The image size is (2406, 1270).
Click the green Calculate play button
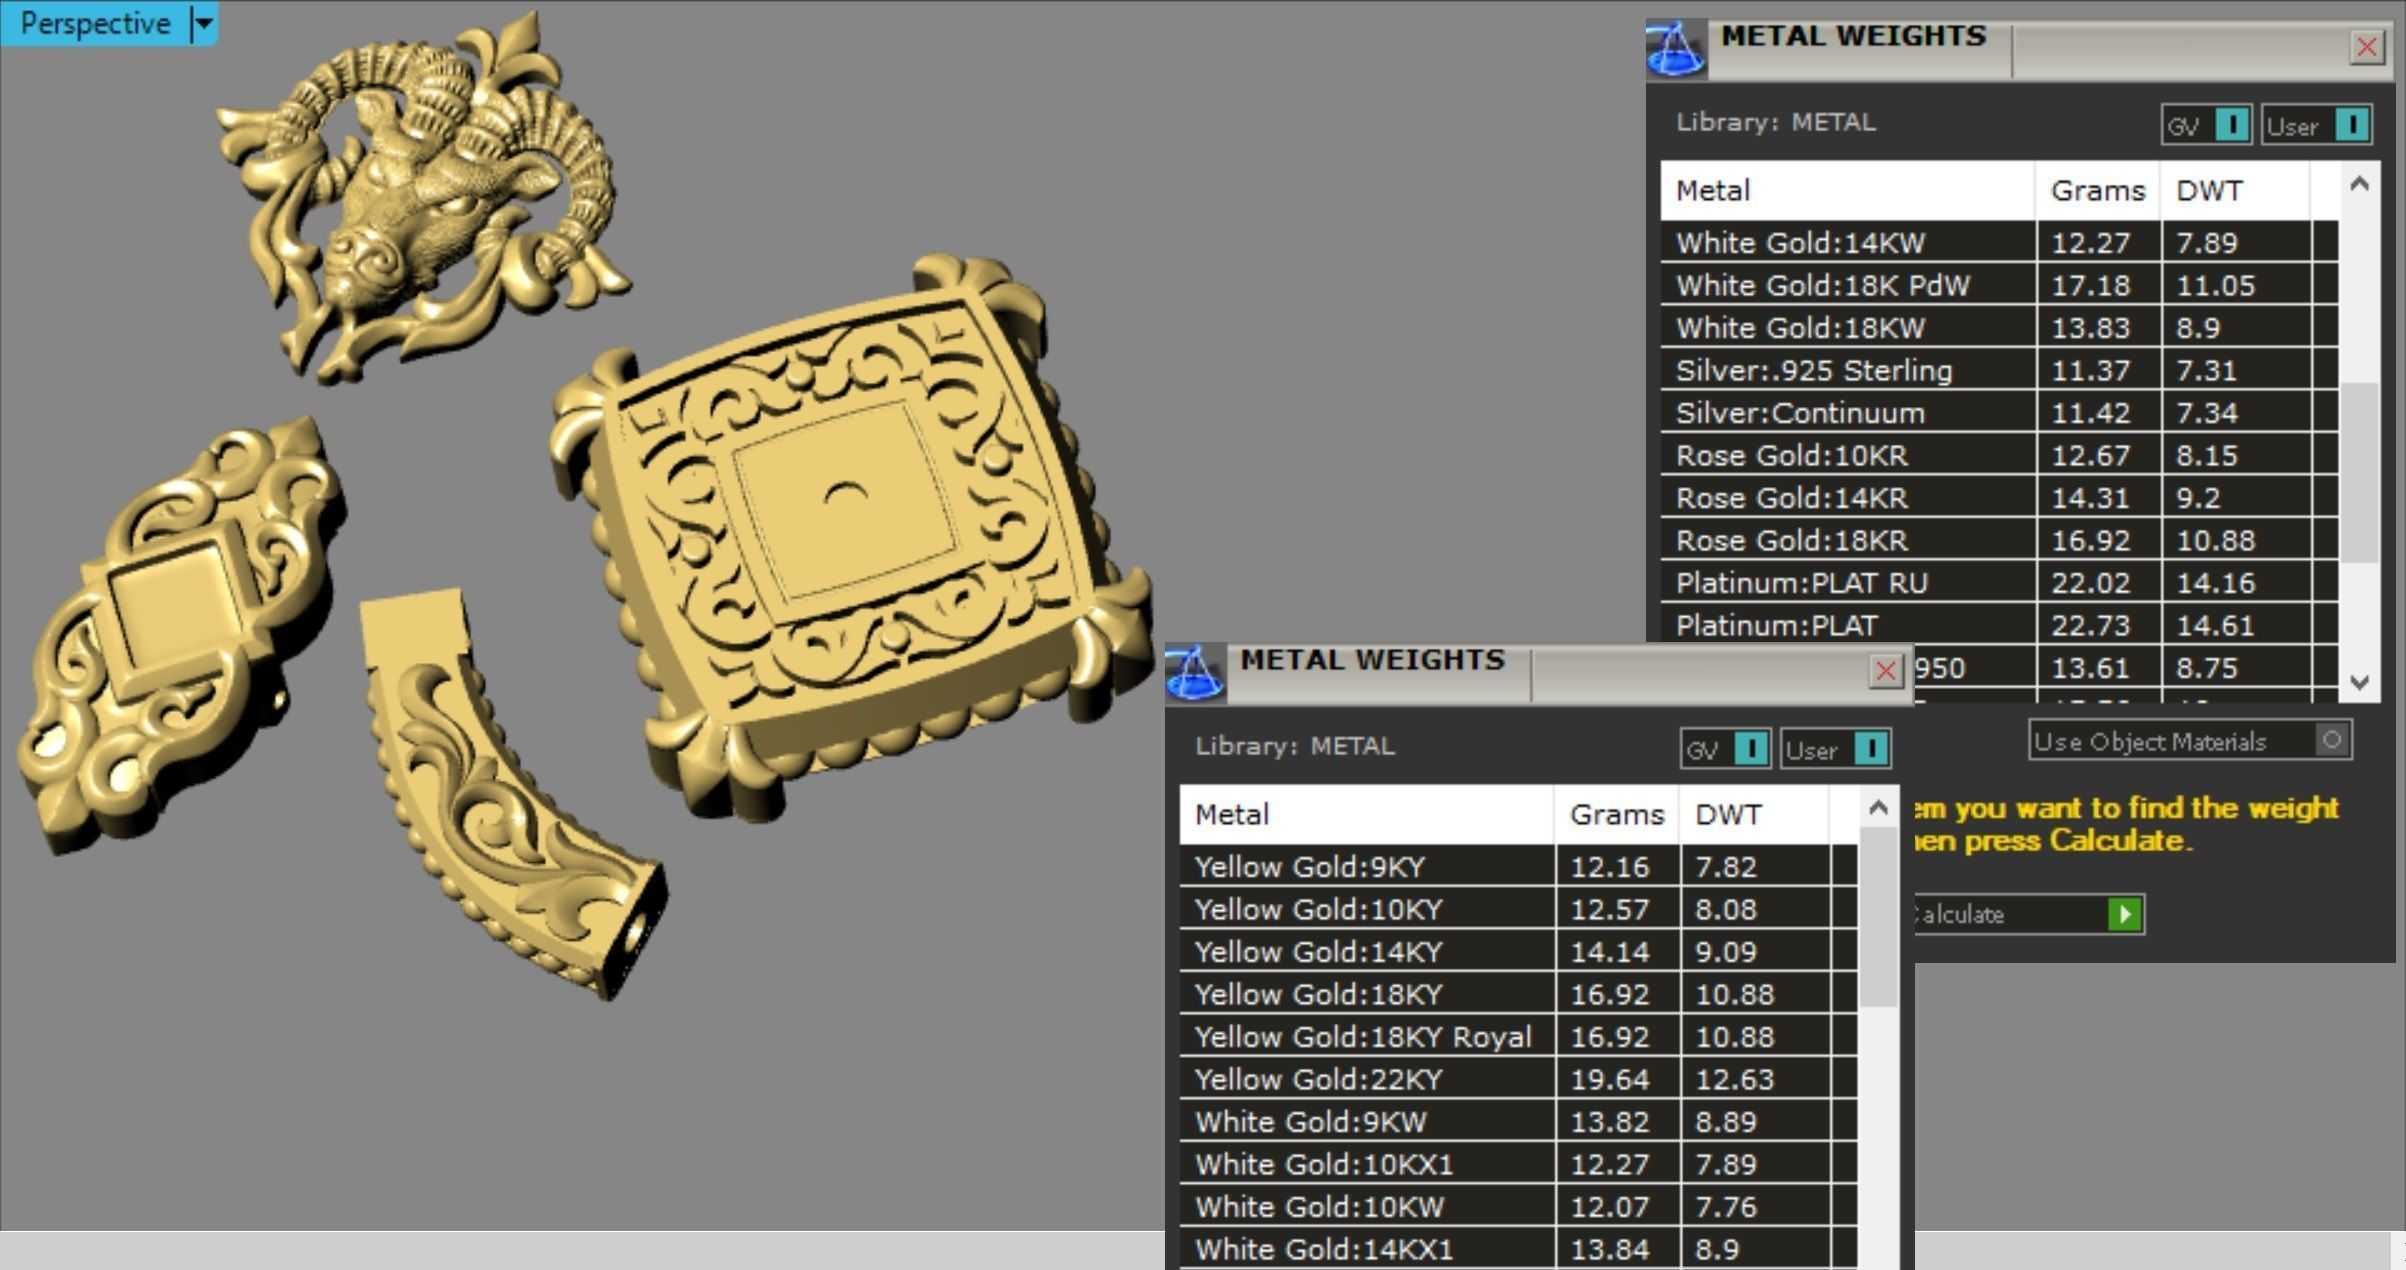2124,914
